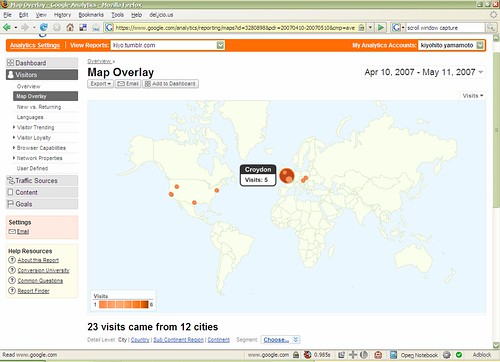This screenshot has height=362, width=500.
Task: Click the lightest swatch in the Visits legend
Action: point(103,304)
